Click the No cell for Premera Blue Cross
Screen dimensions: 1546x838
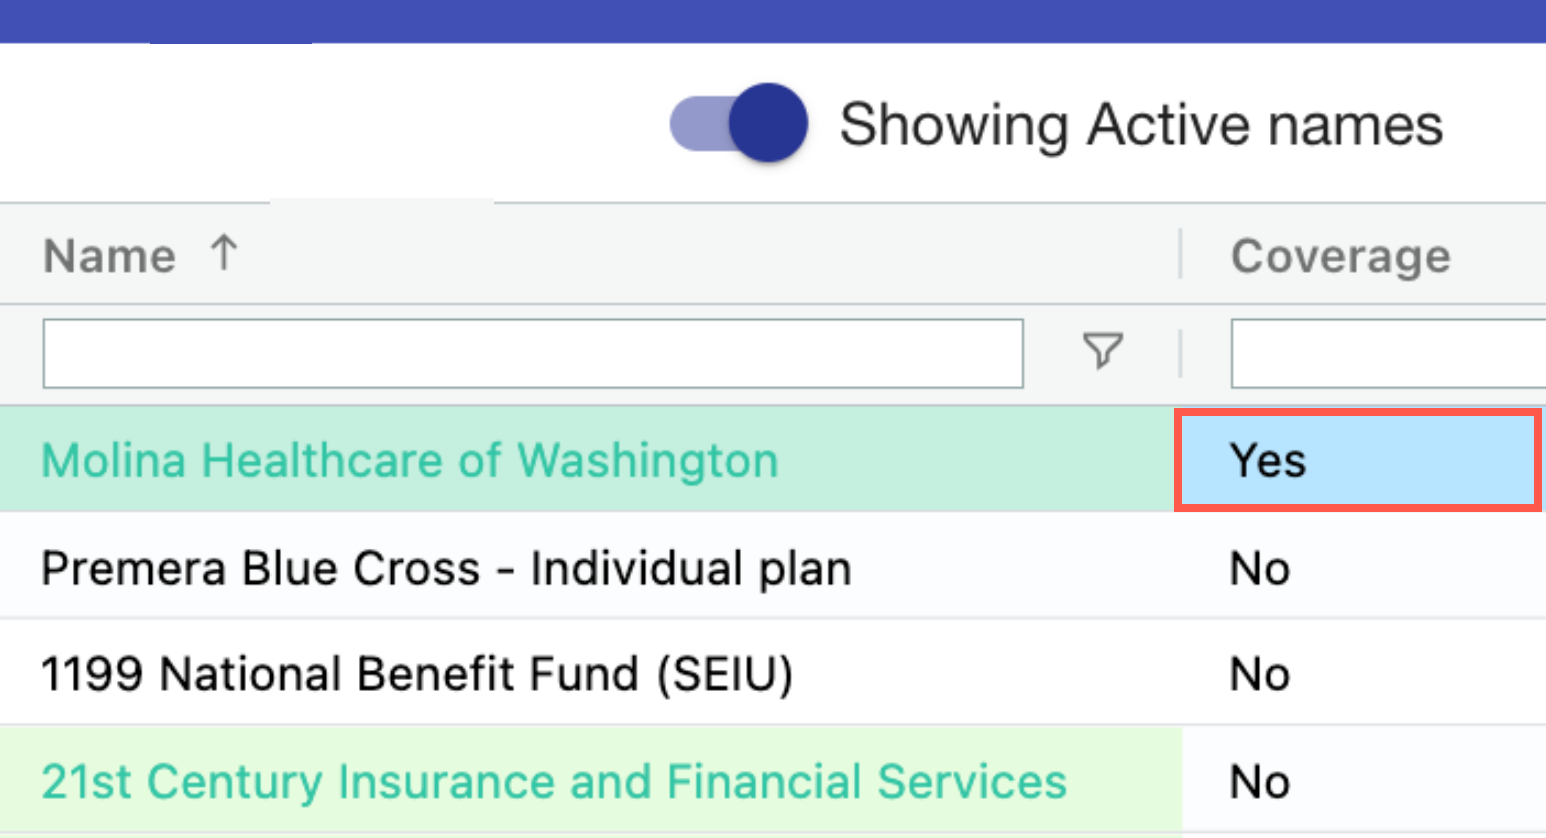click(1260, 569)
